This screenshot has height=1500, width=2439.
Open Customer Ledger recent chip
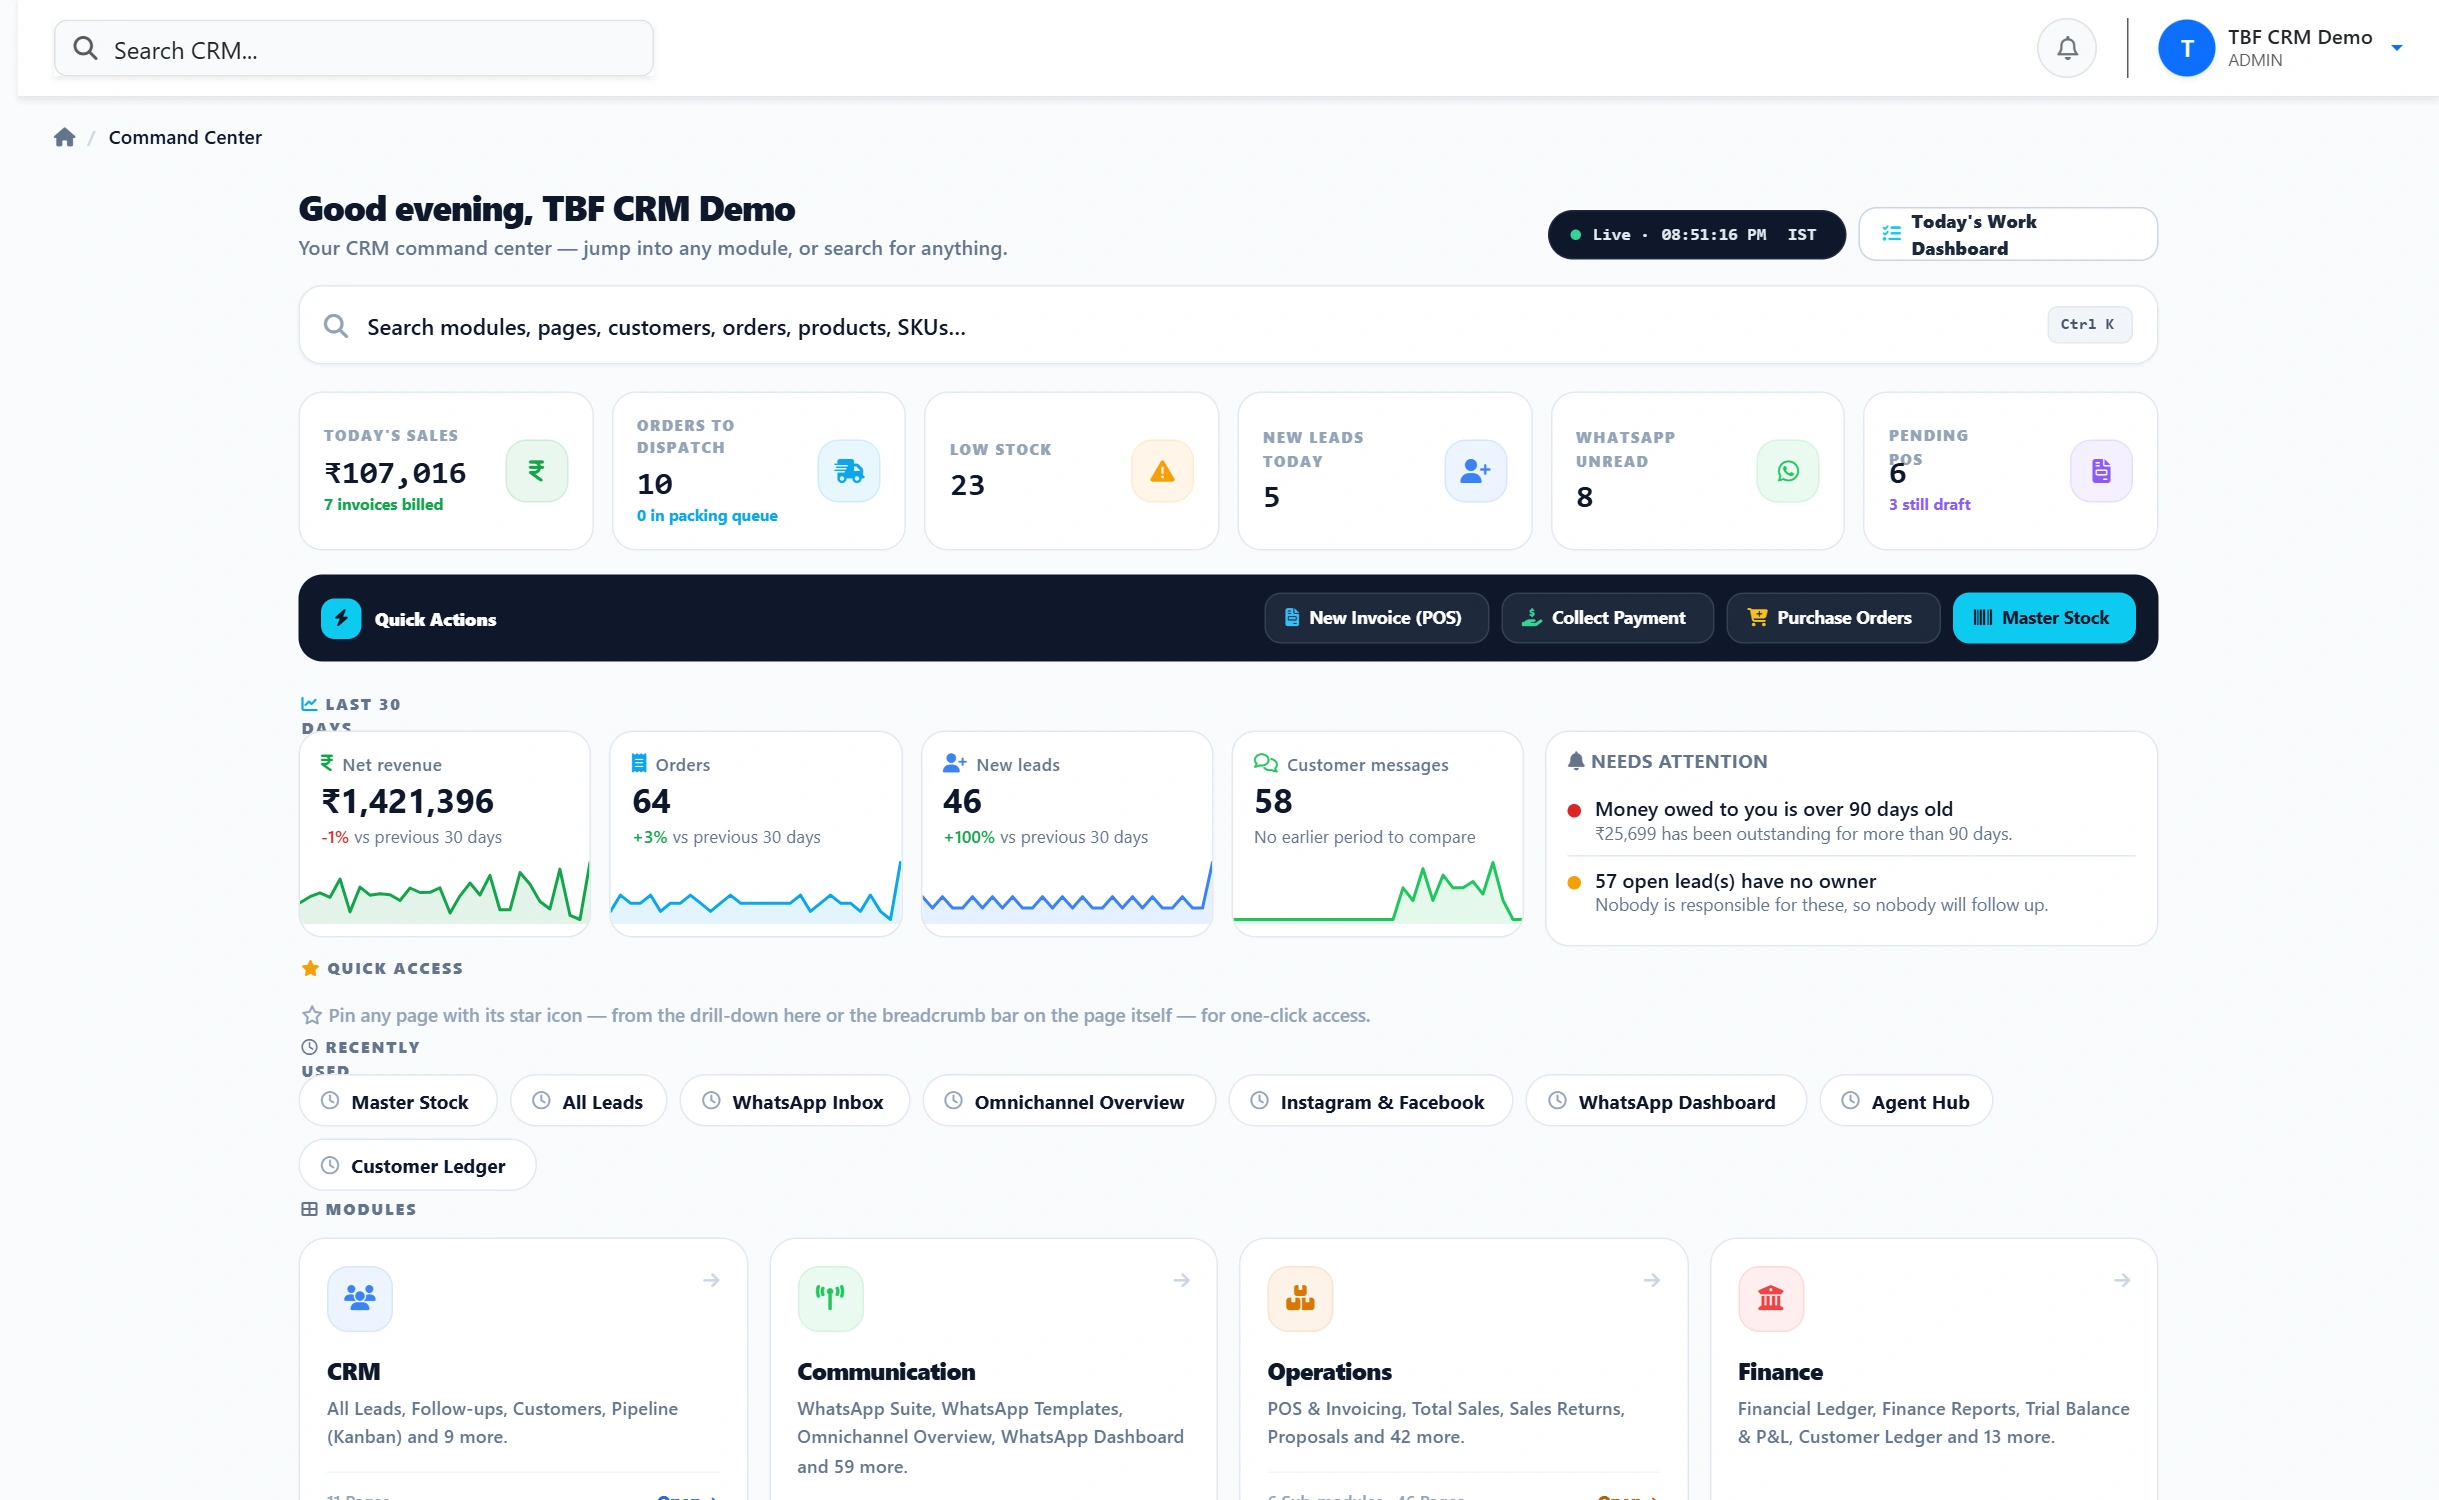click(x=417, y=1165)
